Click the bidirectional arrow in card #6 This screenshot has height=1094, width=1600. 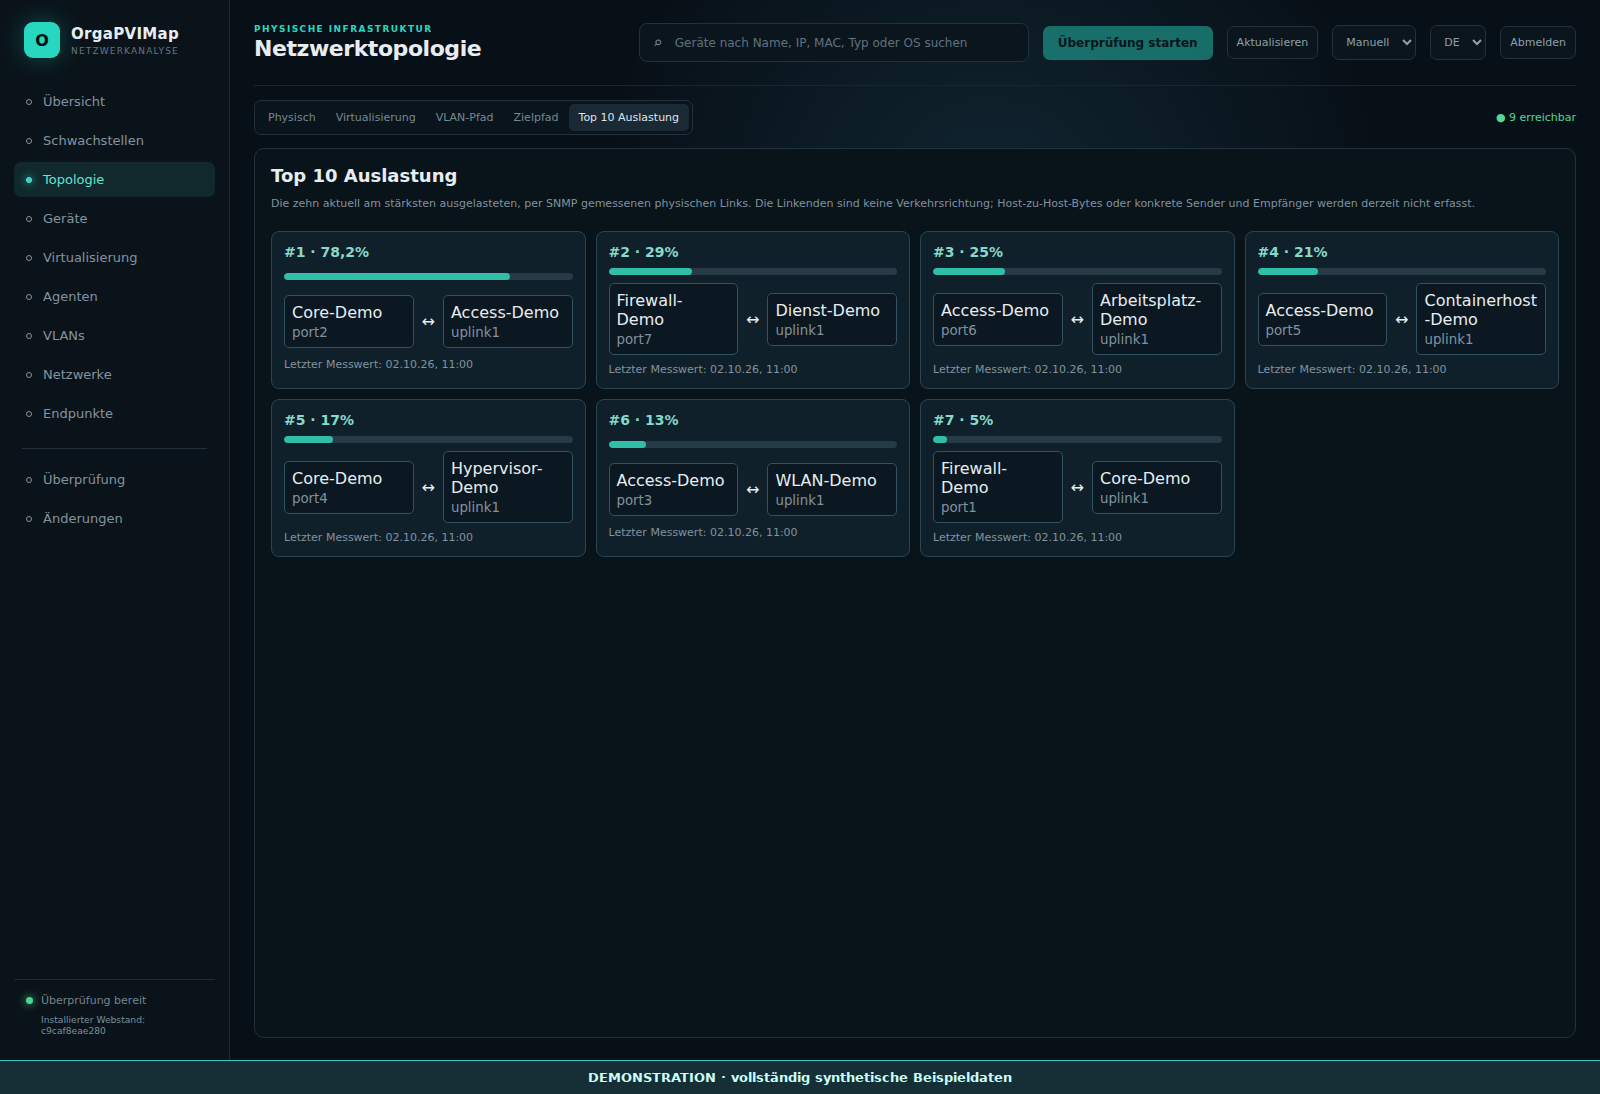[x=753, y=490]
